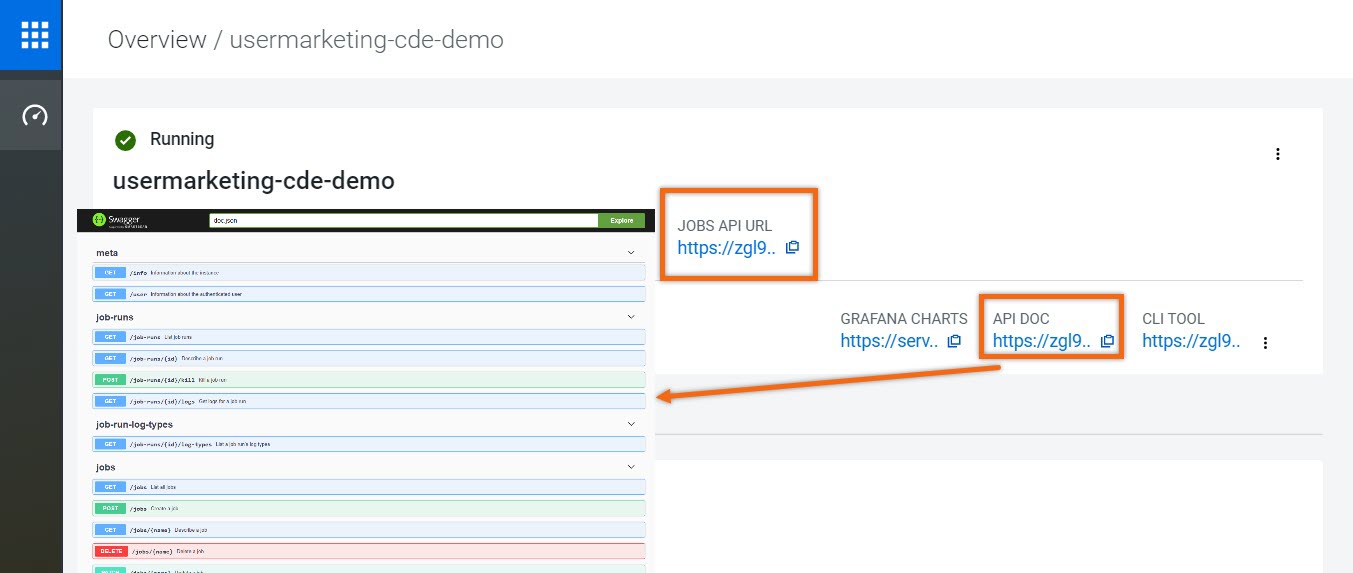Open the CLI Tool download link

pos(1191,341)
